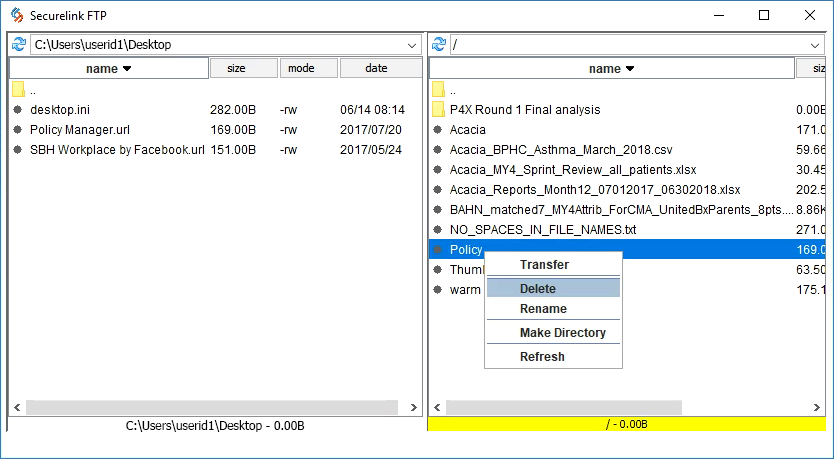Click the bullet icon beside Policy Manager.url
Screen dimensions: 834x459
18,130
